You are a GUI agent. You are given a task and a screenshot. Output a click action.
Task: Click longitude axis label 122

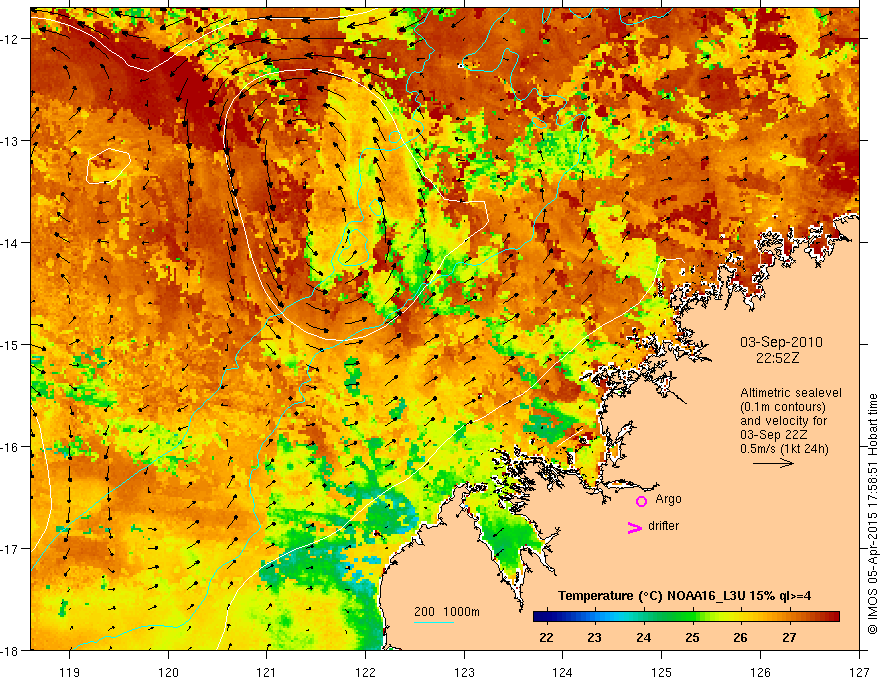365,672
